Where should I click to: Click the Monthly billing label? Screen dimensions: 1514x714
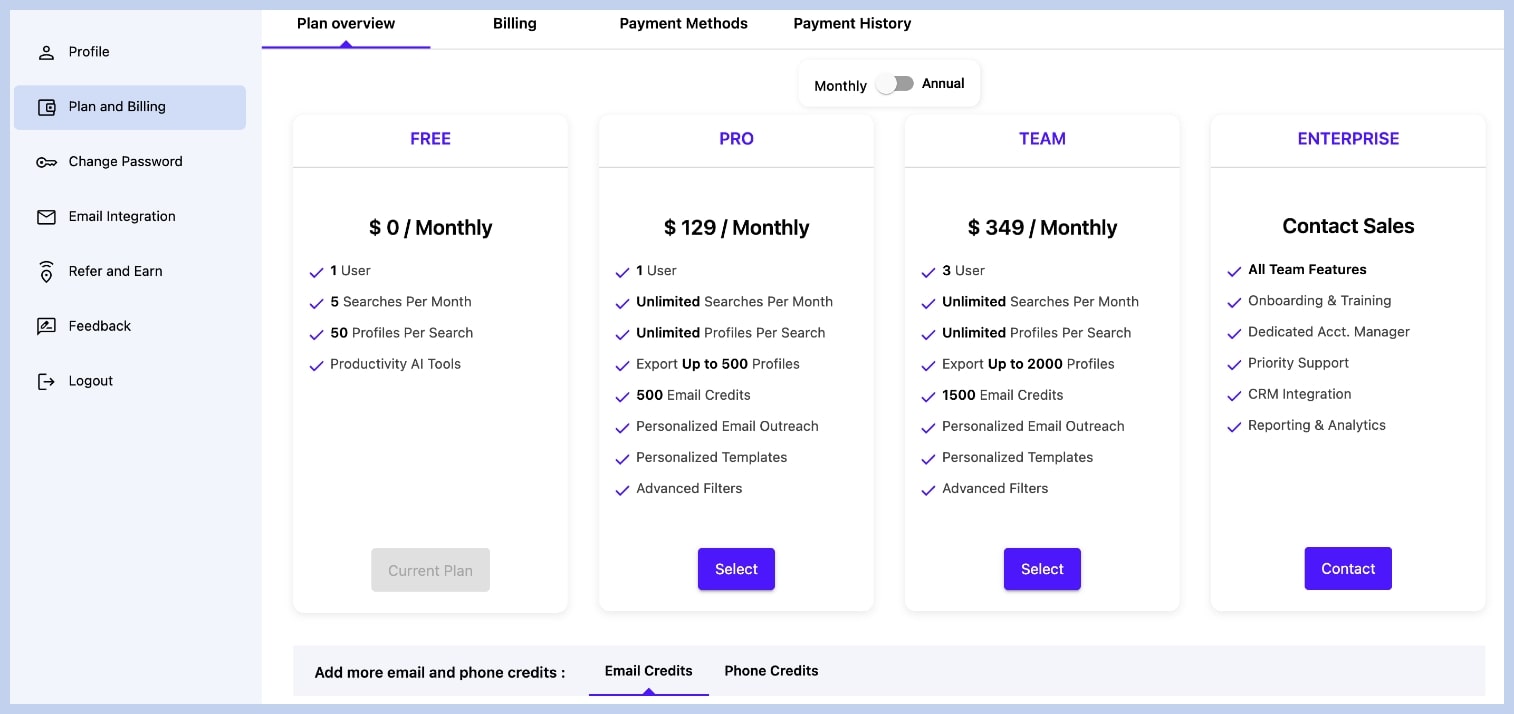point(840,86)
